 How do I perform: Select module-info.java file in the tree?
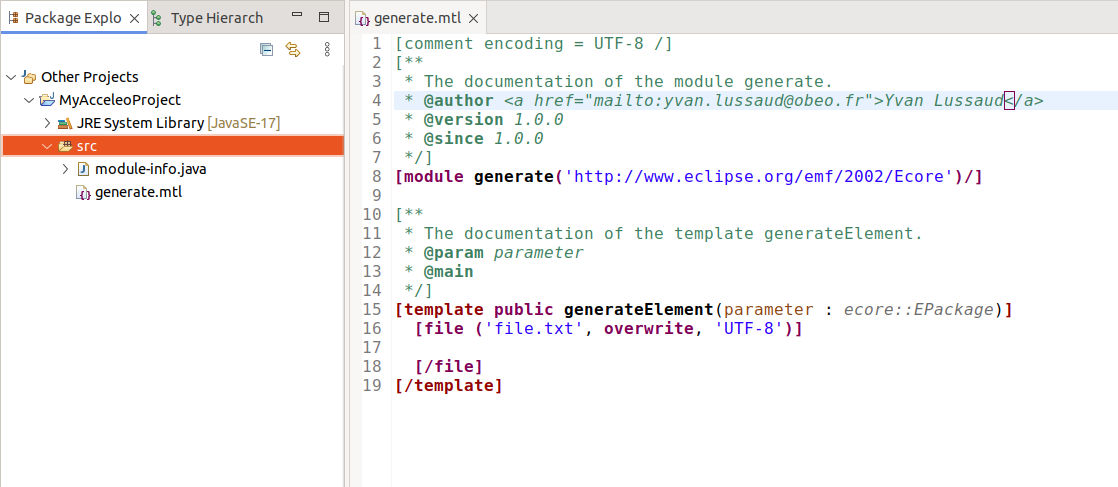[x=150, y=169]
